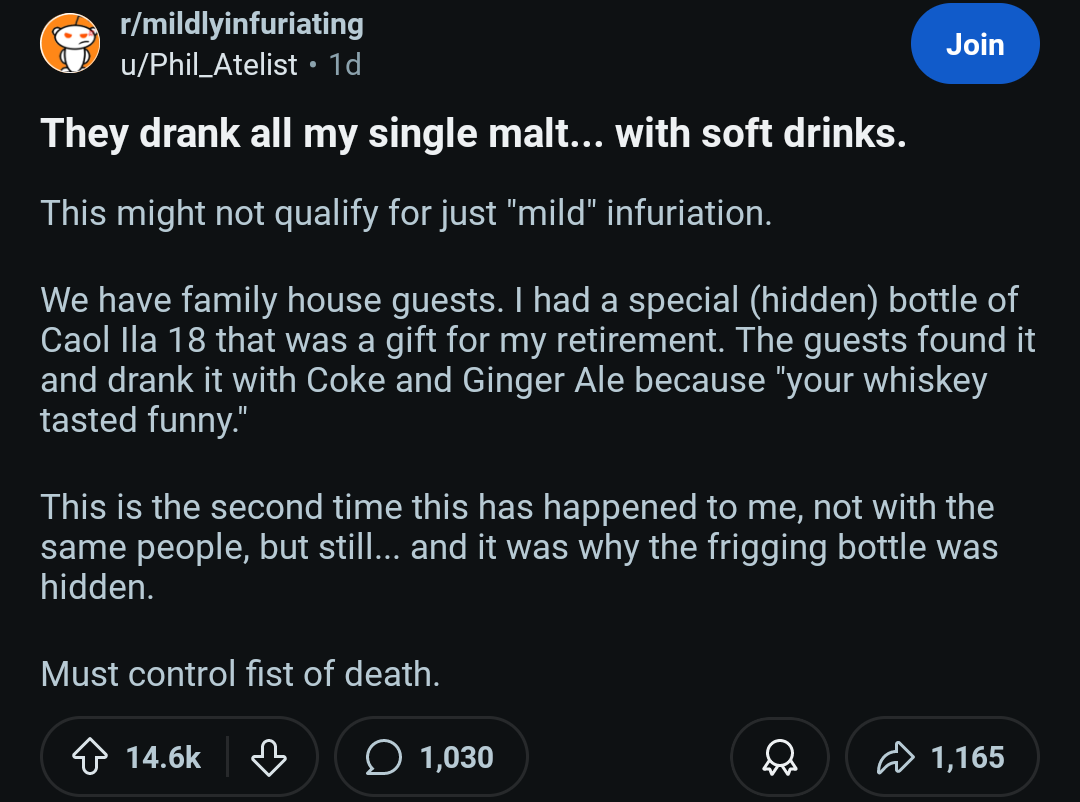Open the r/mildlyinfuriating Snoo avatar

[x=70, y=43]
